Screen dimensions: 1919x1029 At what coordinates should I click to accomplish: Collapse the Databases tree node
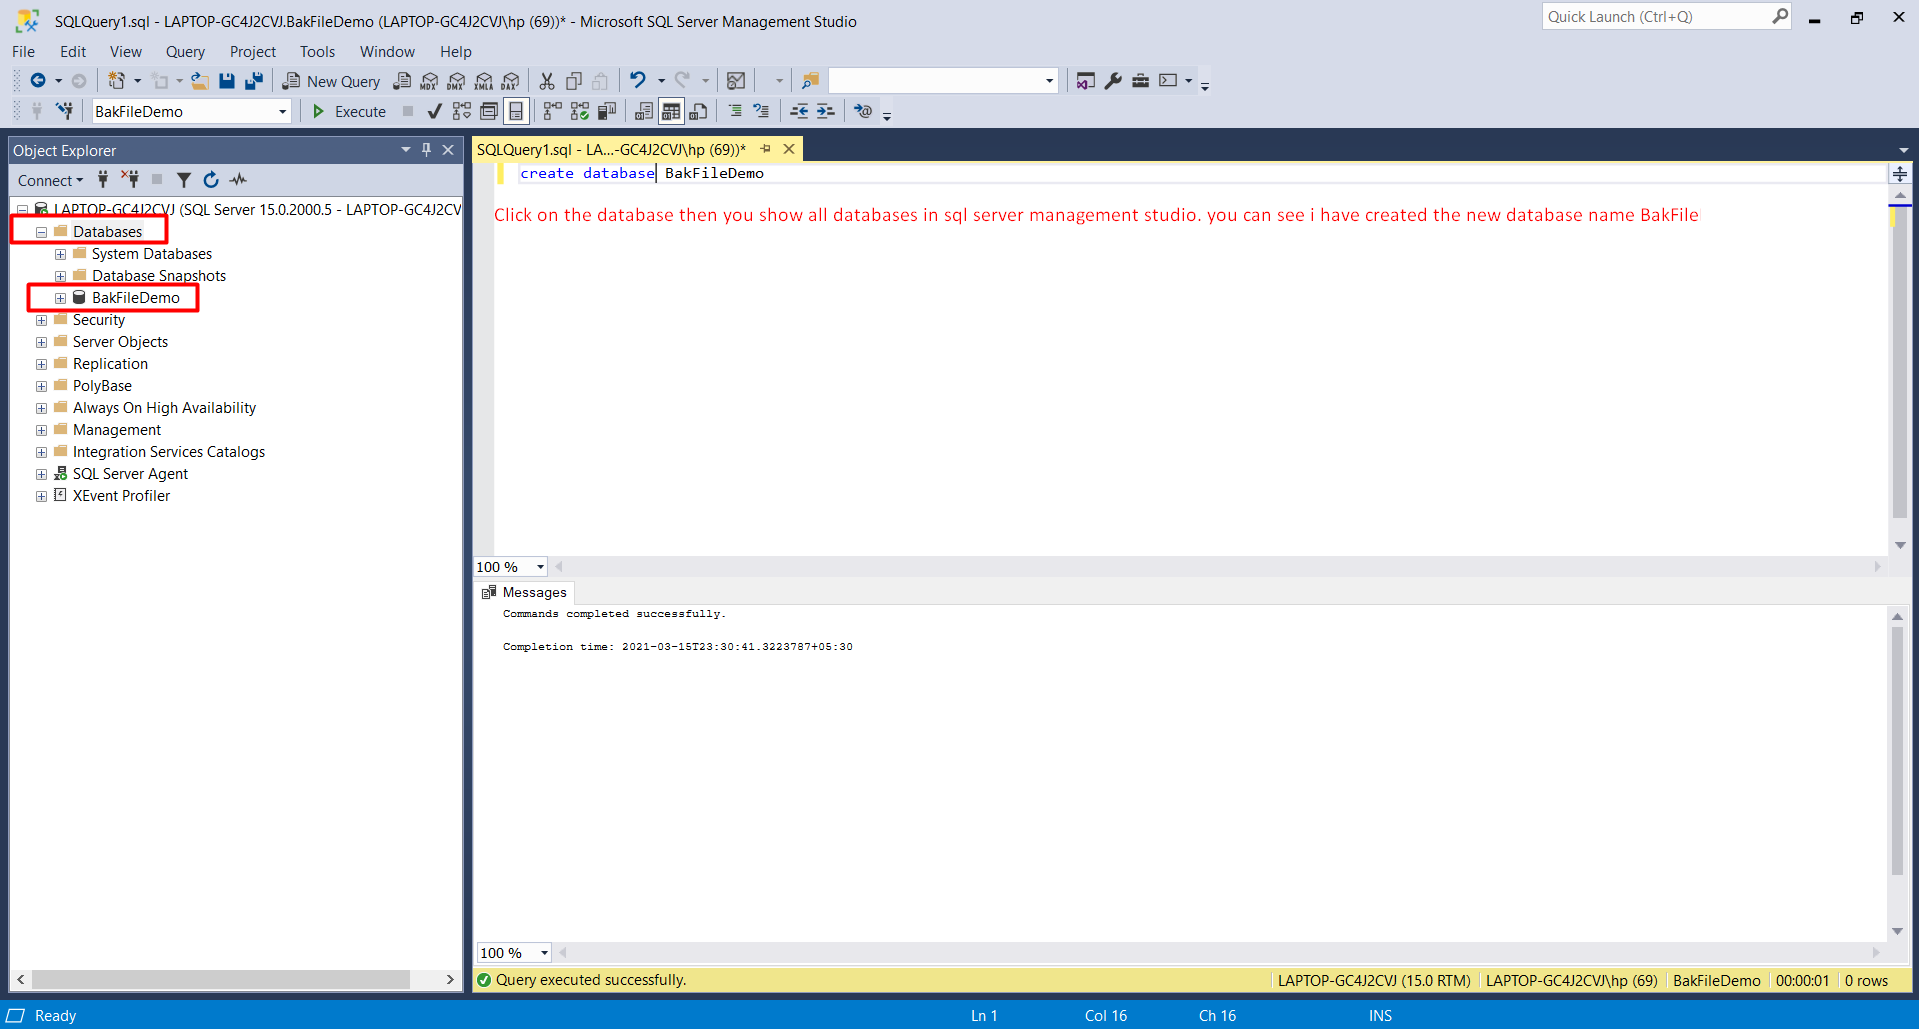click(x=41, y=232)
